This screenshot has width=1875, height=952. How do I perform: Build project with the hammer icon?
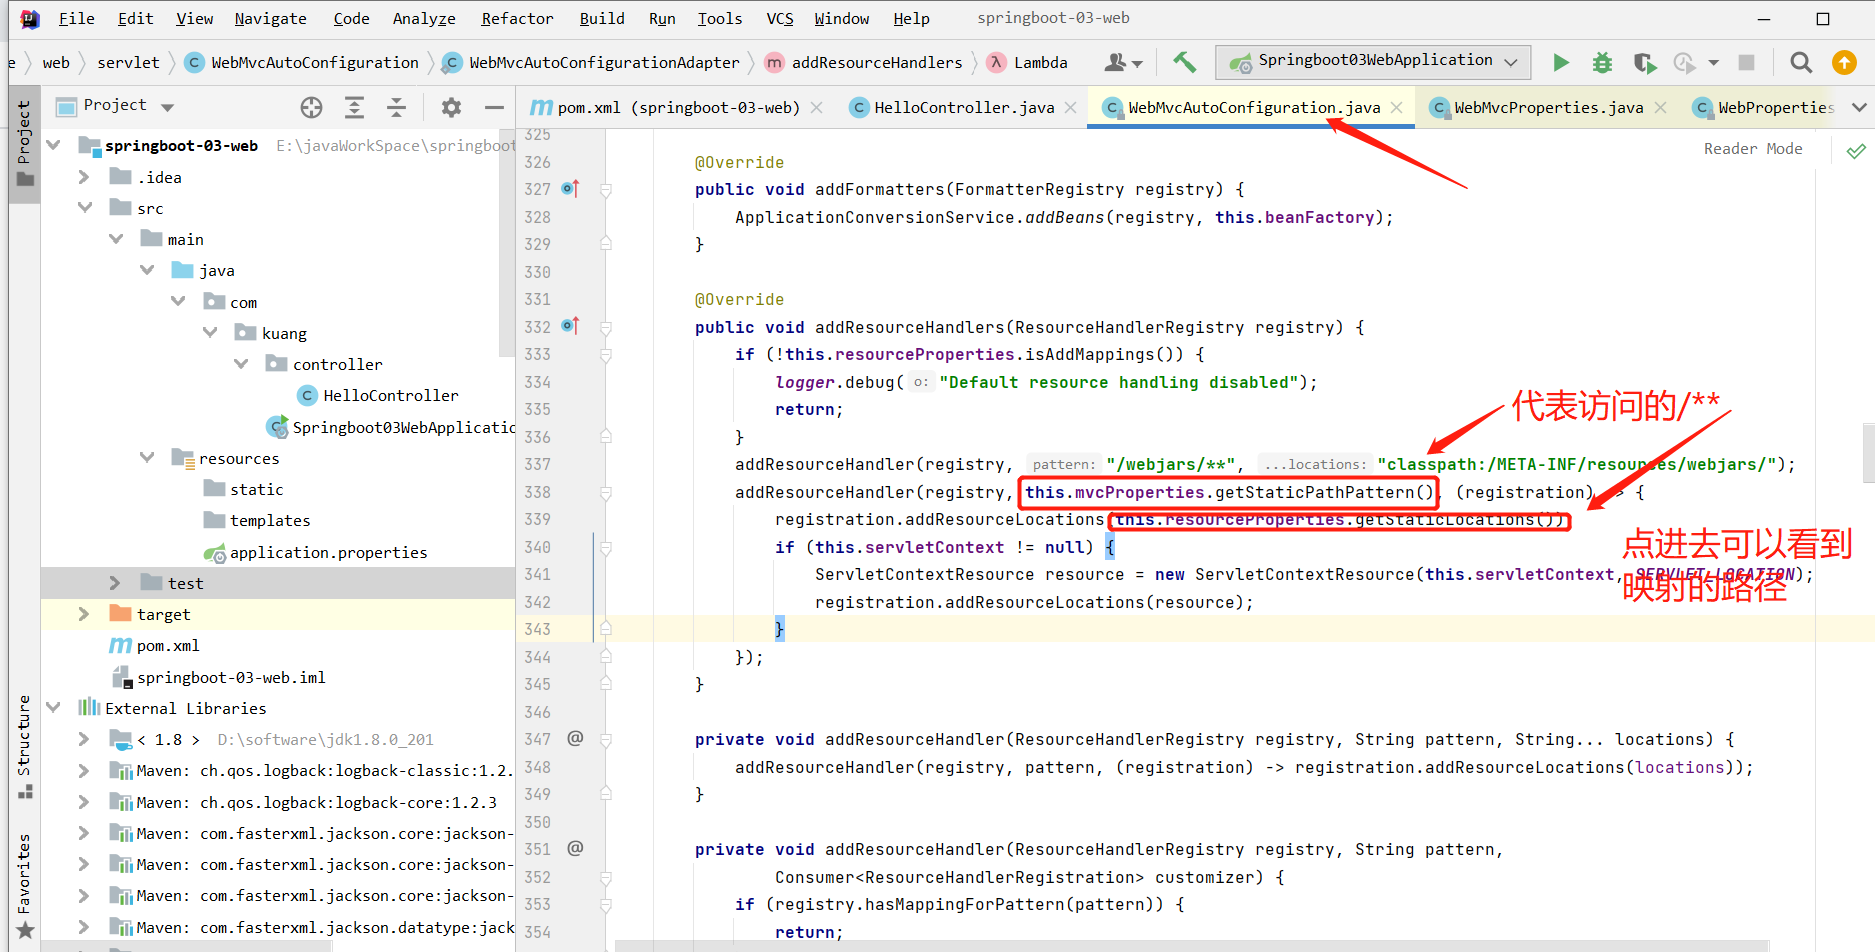coord(1184,63)
